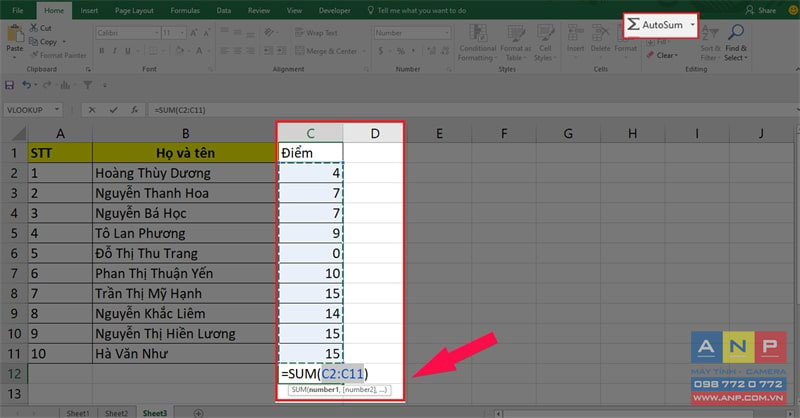Select the cell containing Hoàng Thùy Dương
The width and height of the screenshot is (800, 418).
tap(184, 173)
